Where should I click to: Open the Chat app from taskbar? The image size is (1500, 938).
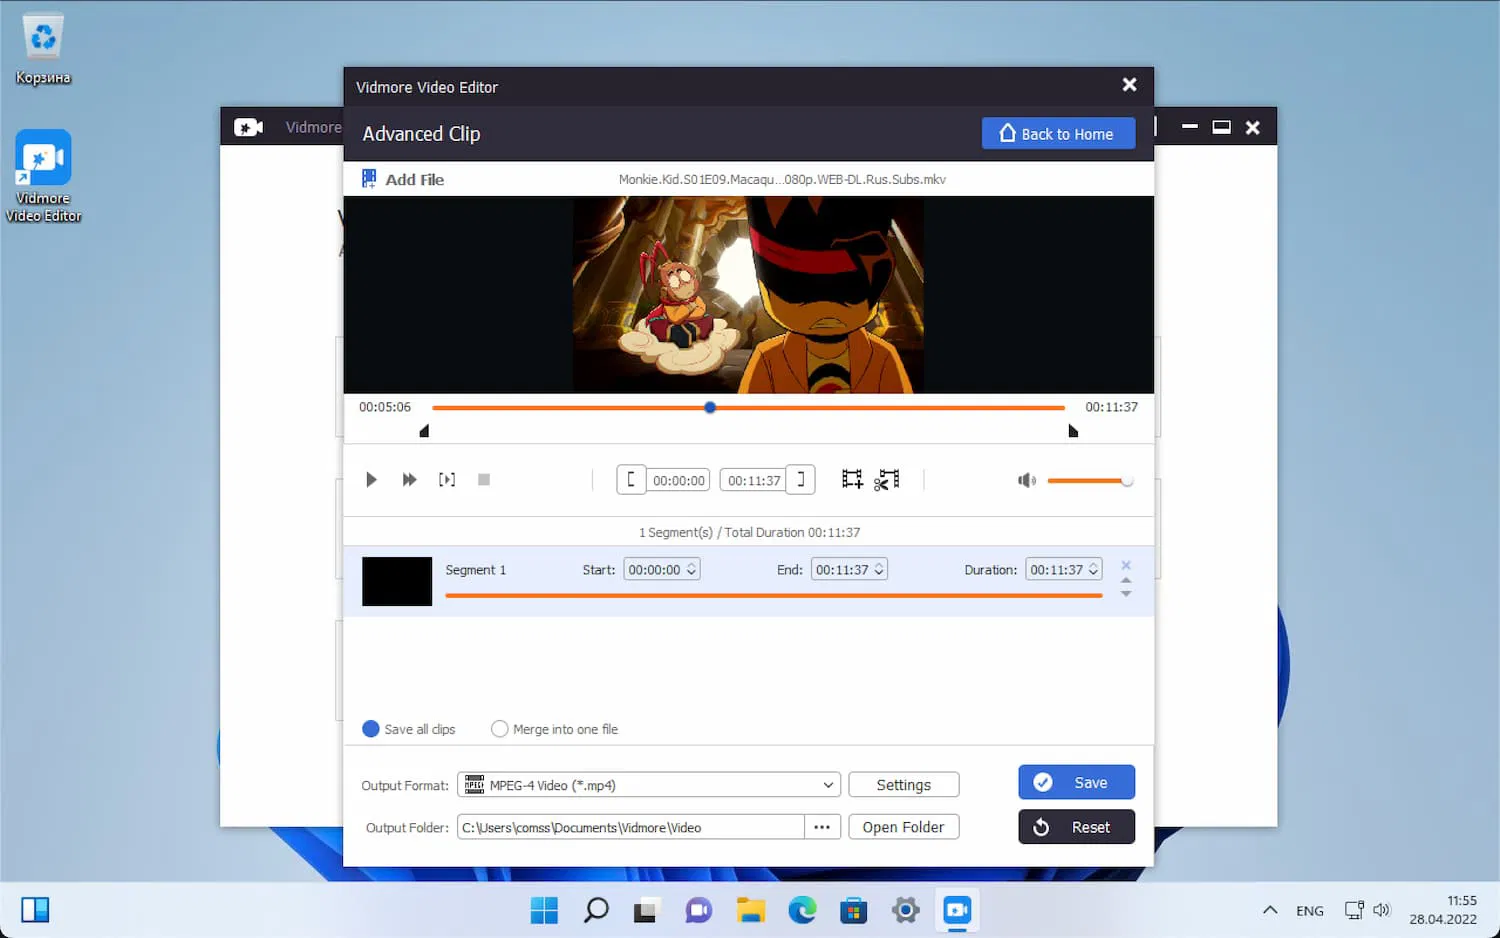tap(698, 910)
